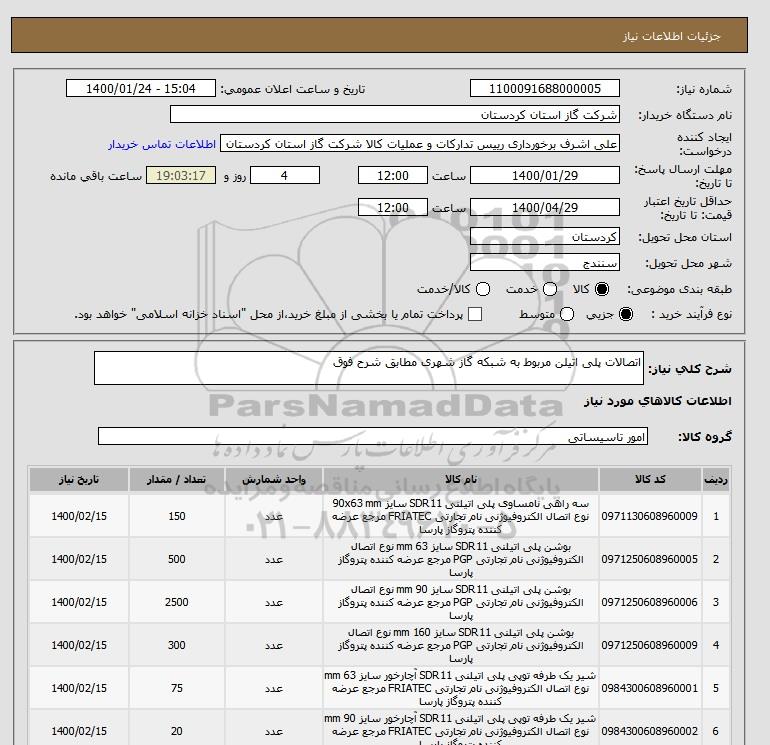The image size is (770, 745).
Task: Click product code 0971130608960009
Action: (649, 516)
